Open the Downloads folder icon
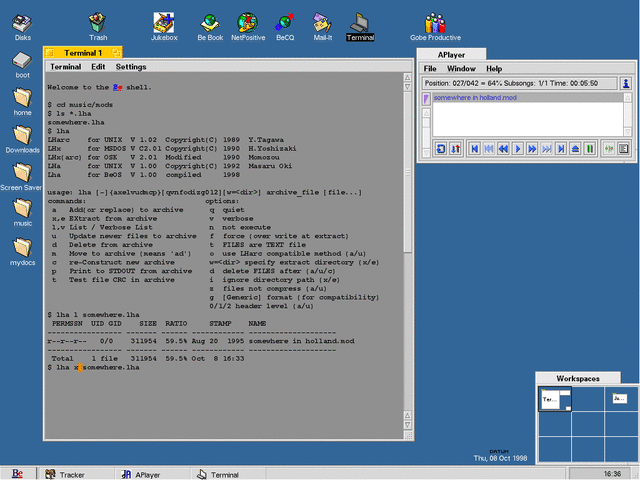640x480 pixels. tap(22, 139)
